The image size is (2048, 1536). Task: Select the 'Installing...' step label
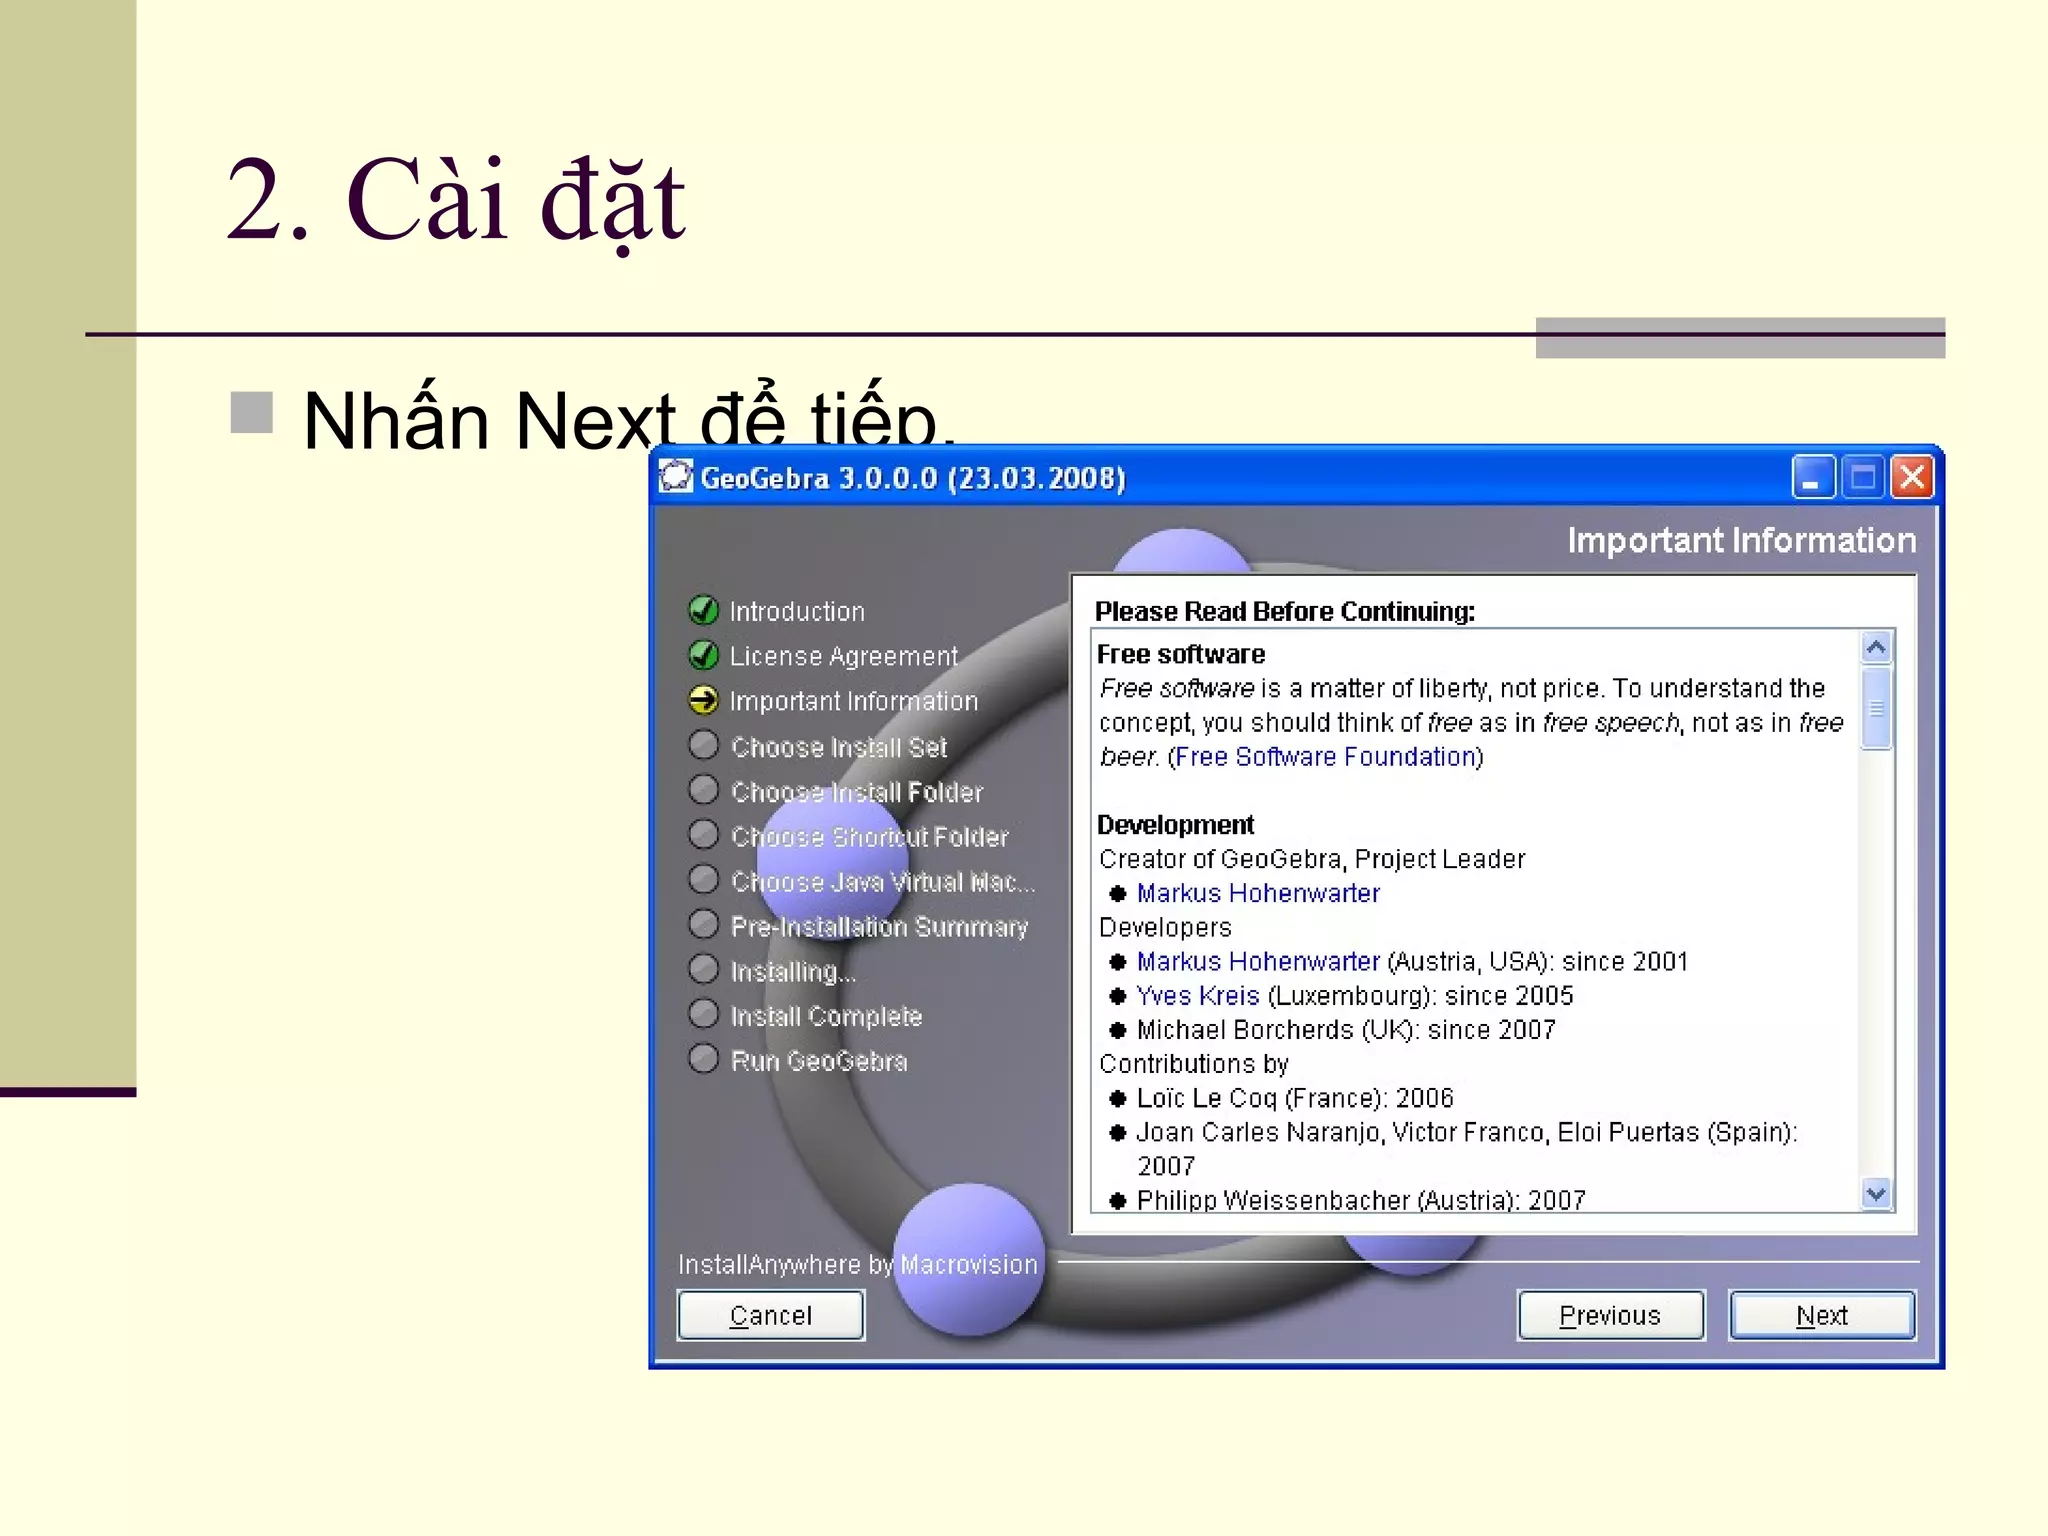pyautogui.click(x=793, y=972)
